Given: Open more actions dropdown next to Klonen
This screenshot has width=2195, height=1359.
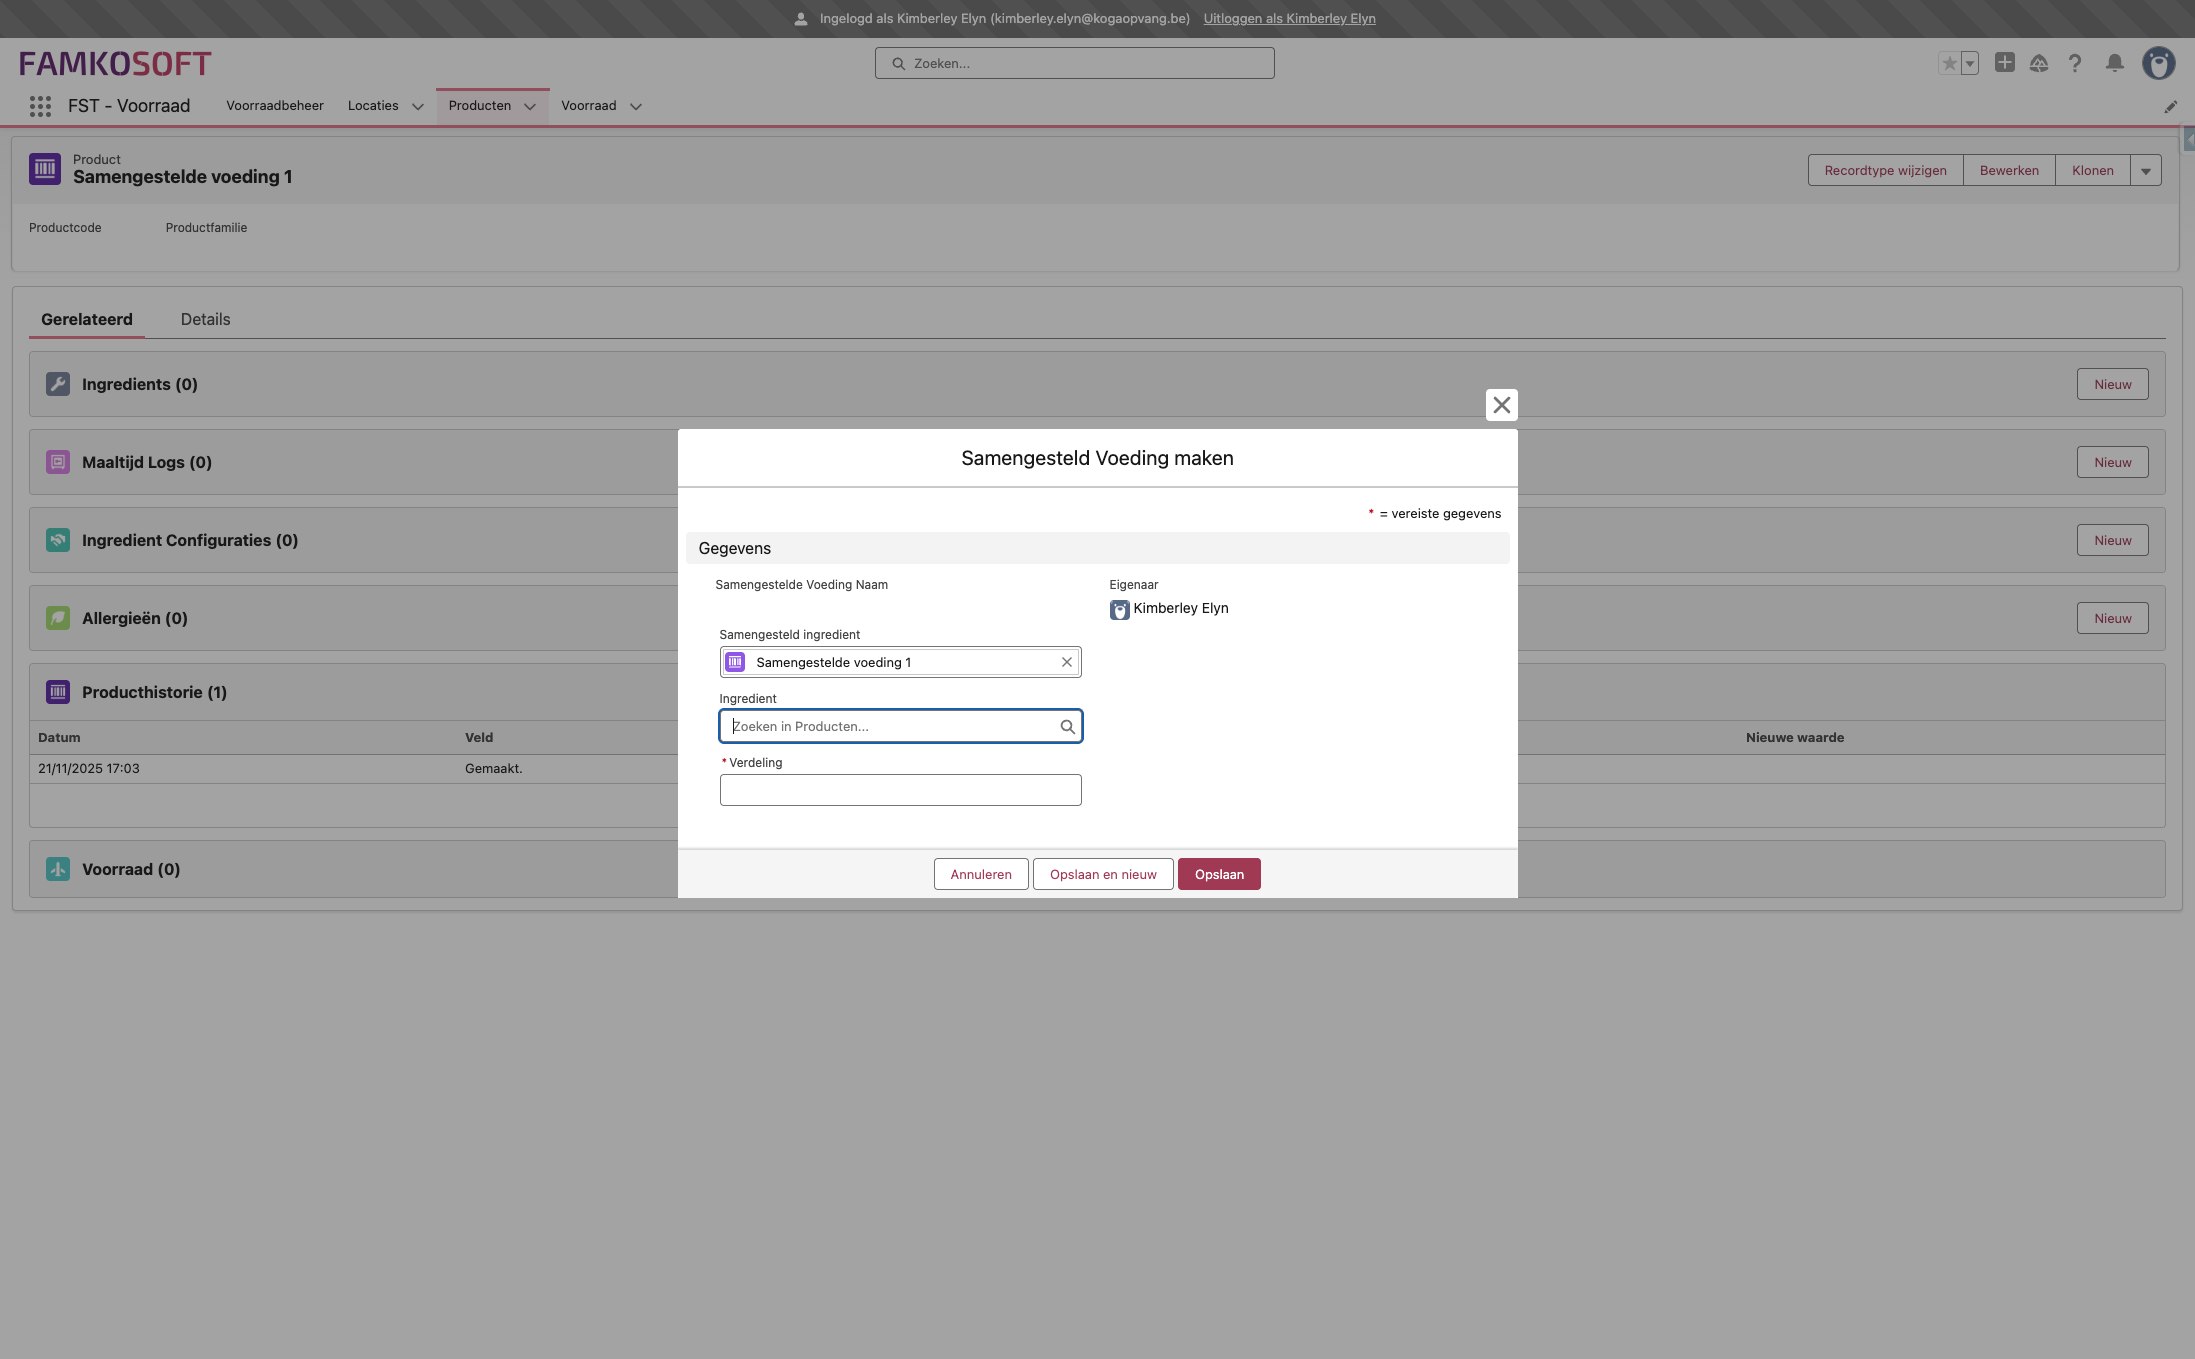Looking at the screenshot, I should coord(2145,171).
